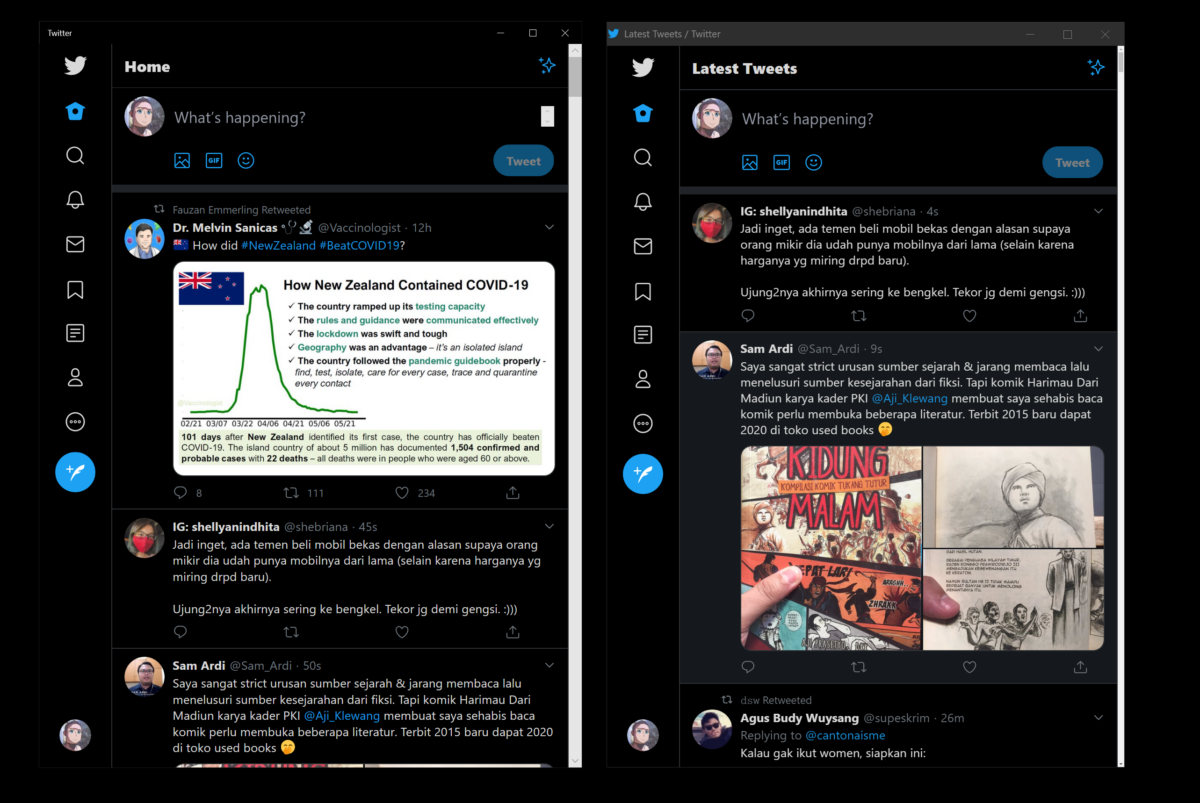Open the @Aji_Klewang mention link
The image size is (1200, 803).
click(909, 397)
